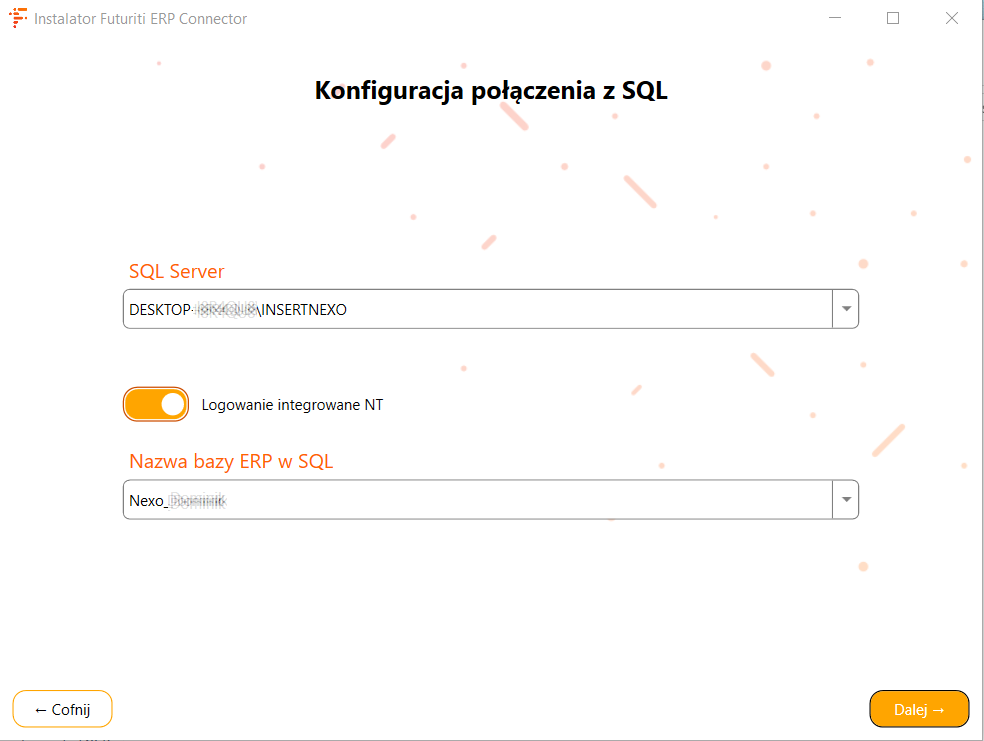Image resolution: width=984 pixels, height=741 pixels.
Task: Click the SQL Server combo box field
Action: (x=478, y=310)
